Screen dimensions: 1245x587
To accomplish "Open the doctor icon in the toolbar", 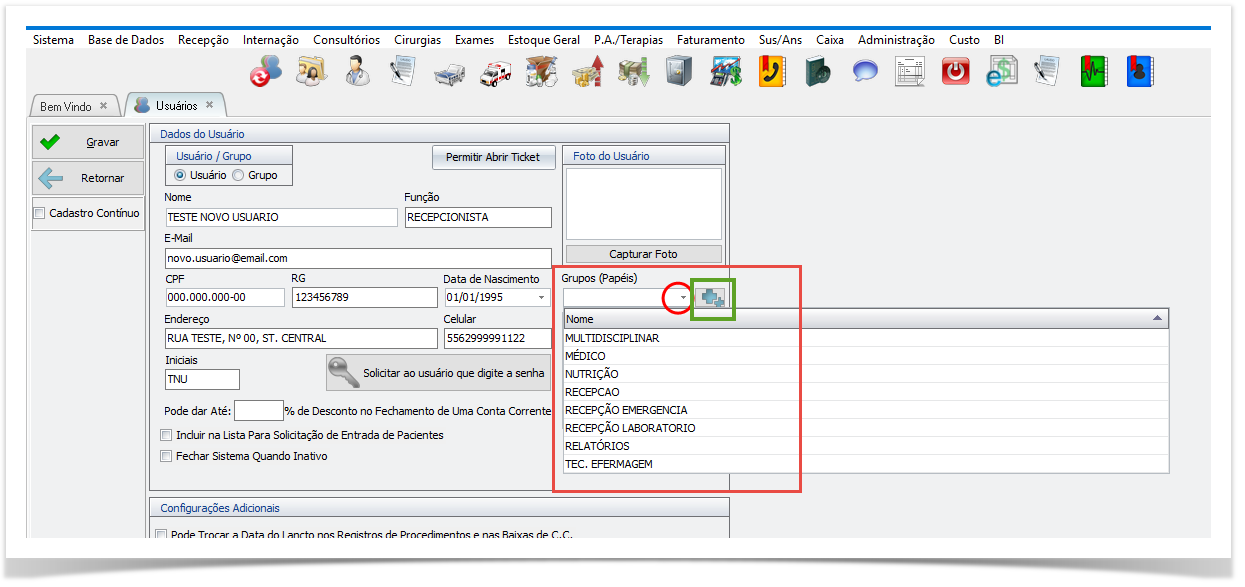I will click(356, 72).
